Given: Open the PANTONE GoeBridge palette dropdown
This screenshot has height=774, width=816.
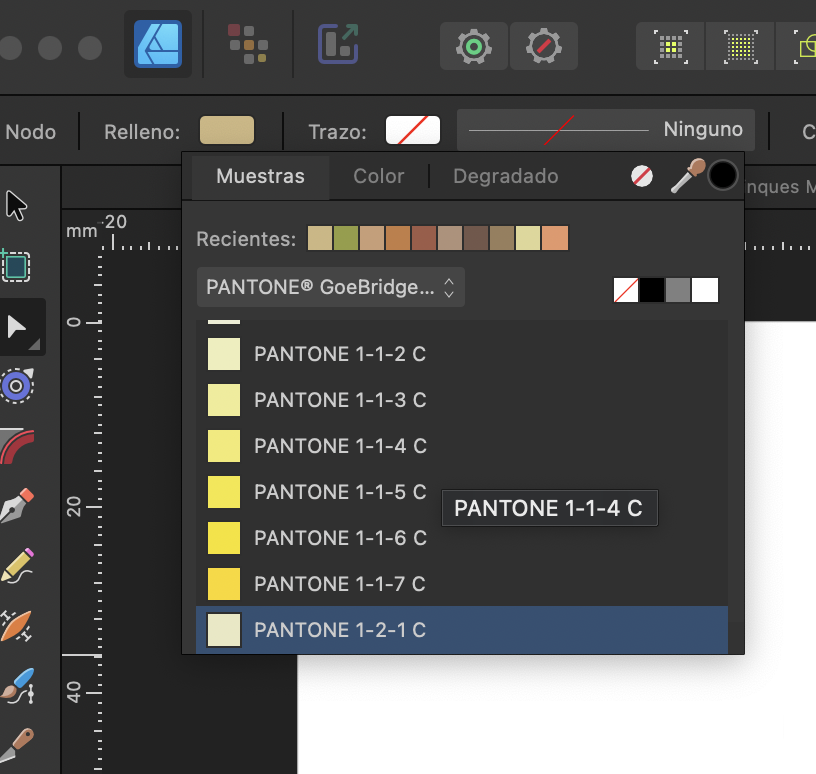Looking at the screenshot, I should pyautogui.click(x=330, y=287).
